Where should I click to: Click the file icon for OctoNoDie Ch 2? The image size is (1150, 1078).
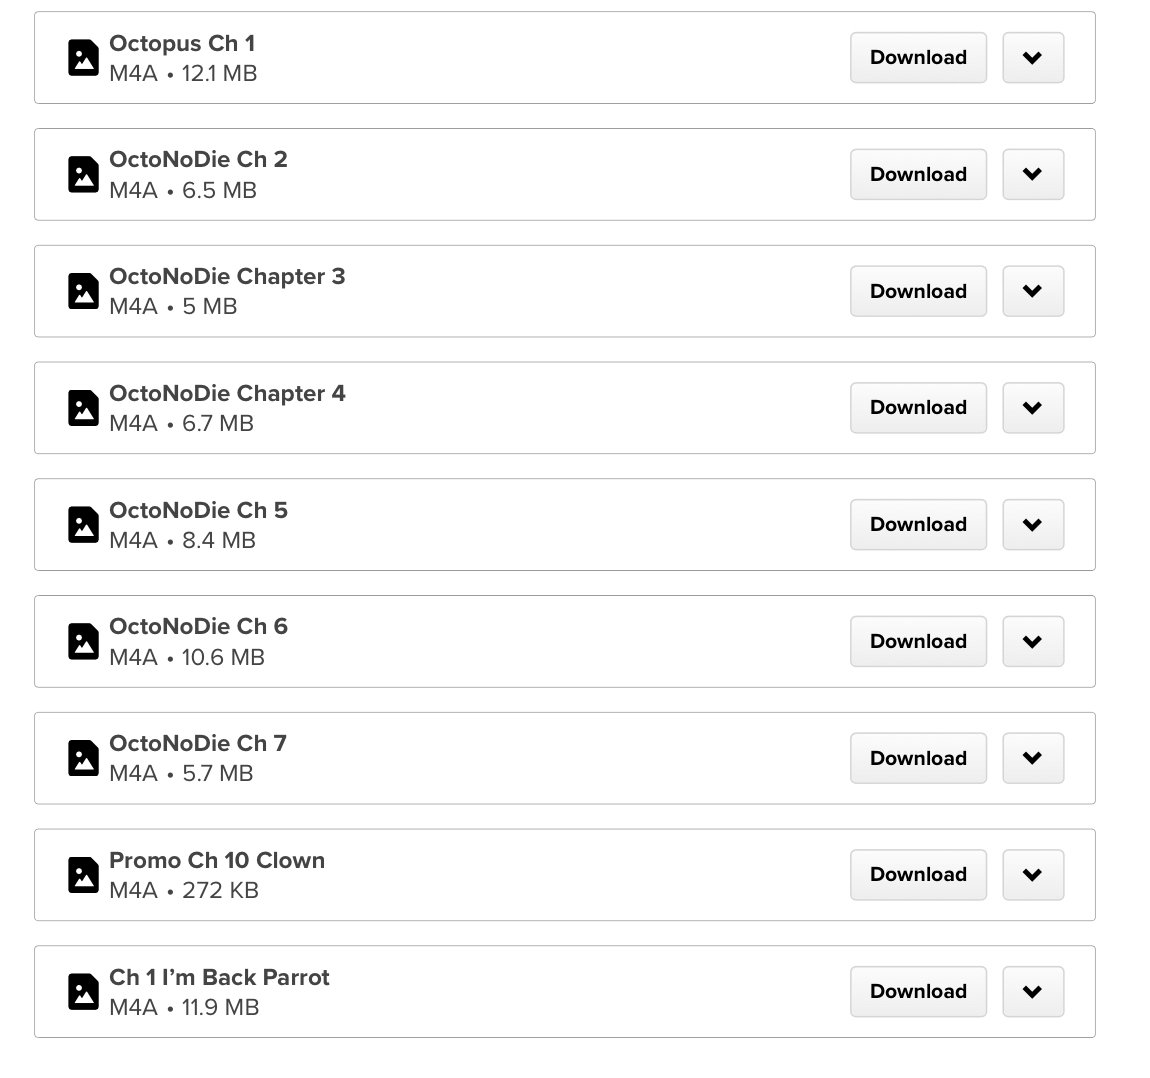coord(83,175)
